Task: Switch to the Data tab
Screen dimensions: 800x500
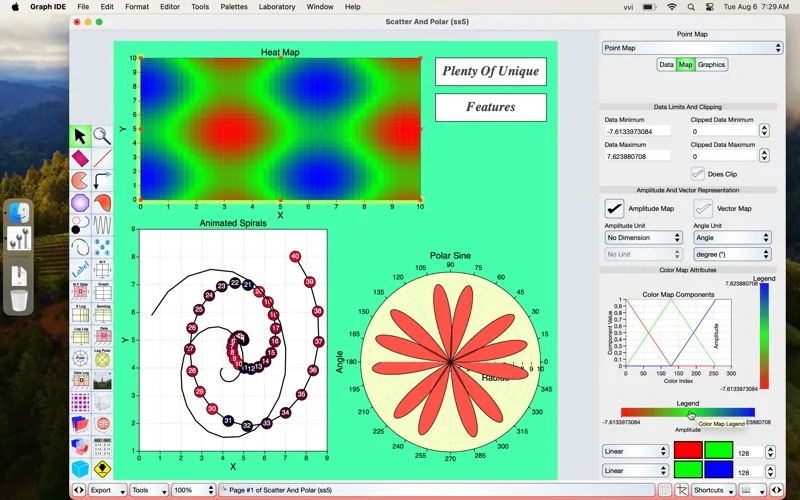Action: point(666,65)
